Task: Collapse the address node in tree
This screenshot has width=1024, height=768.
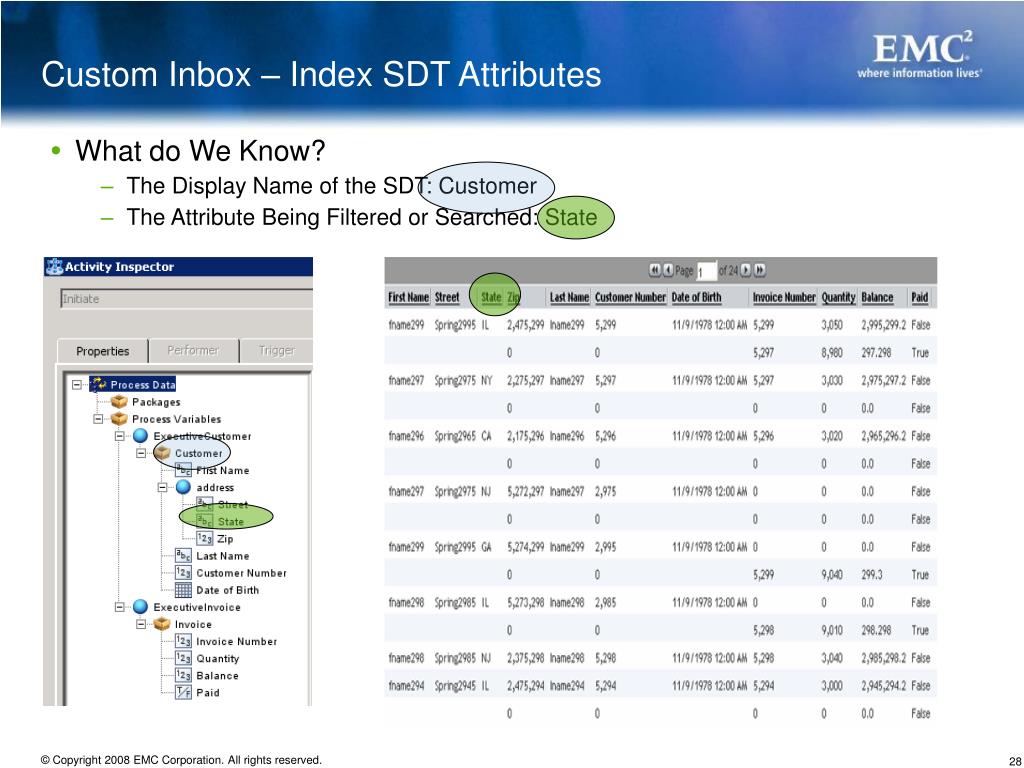Action: pos(161,488)
